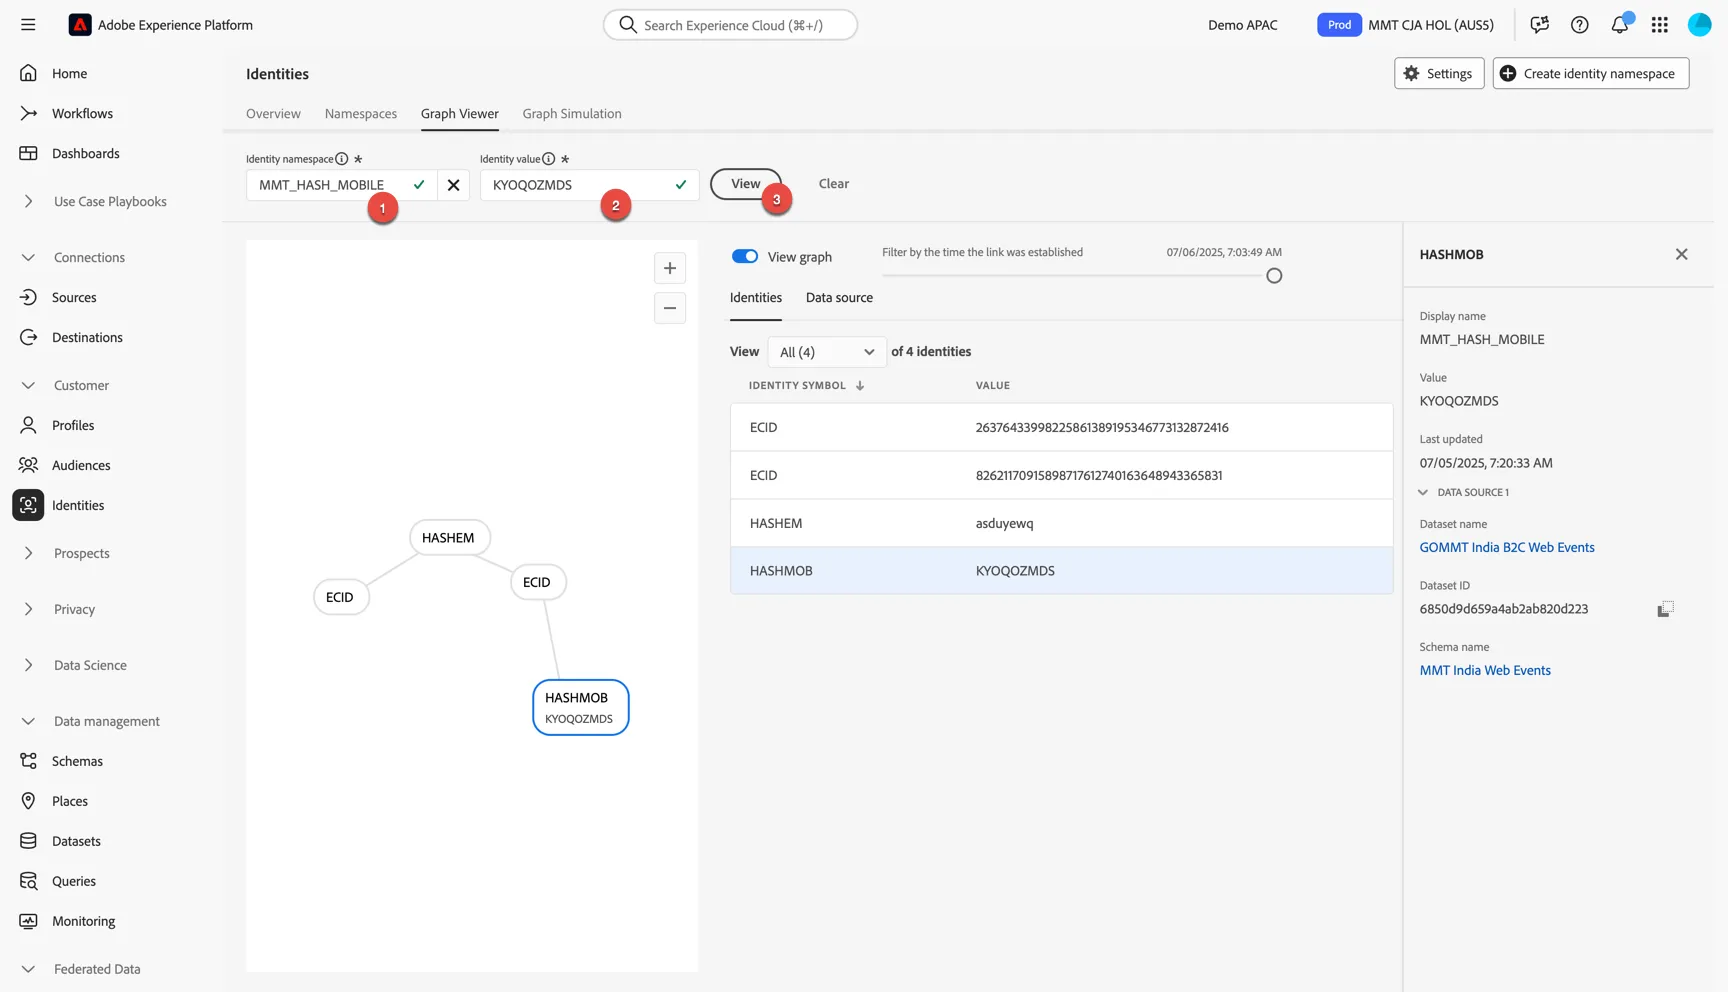
Task: Open GOMMT India B2C Web Events link
Action: coord(1507,547)
